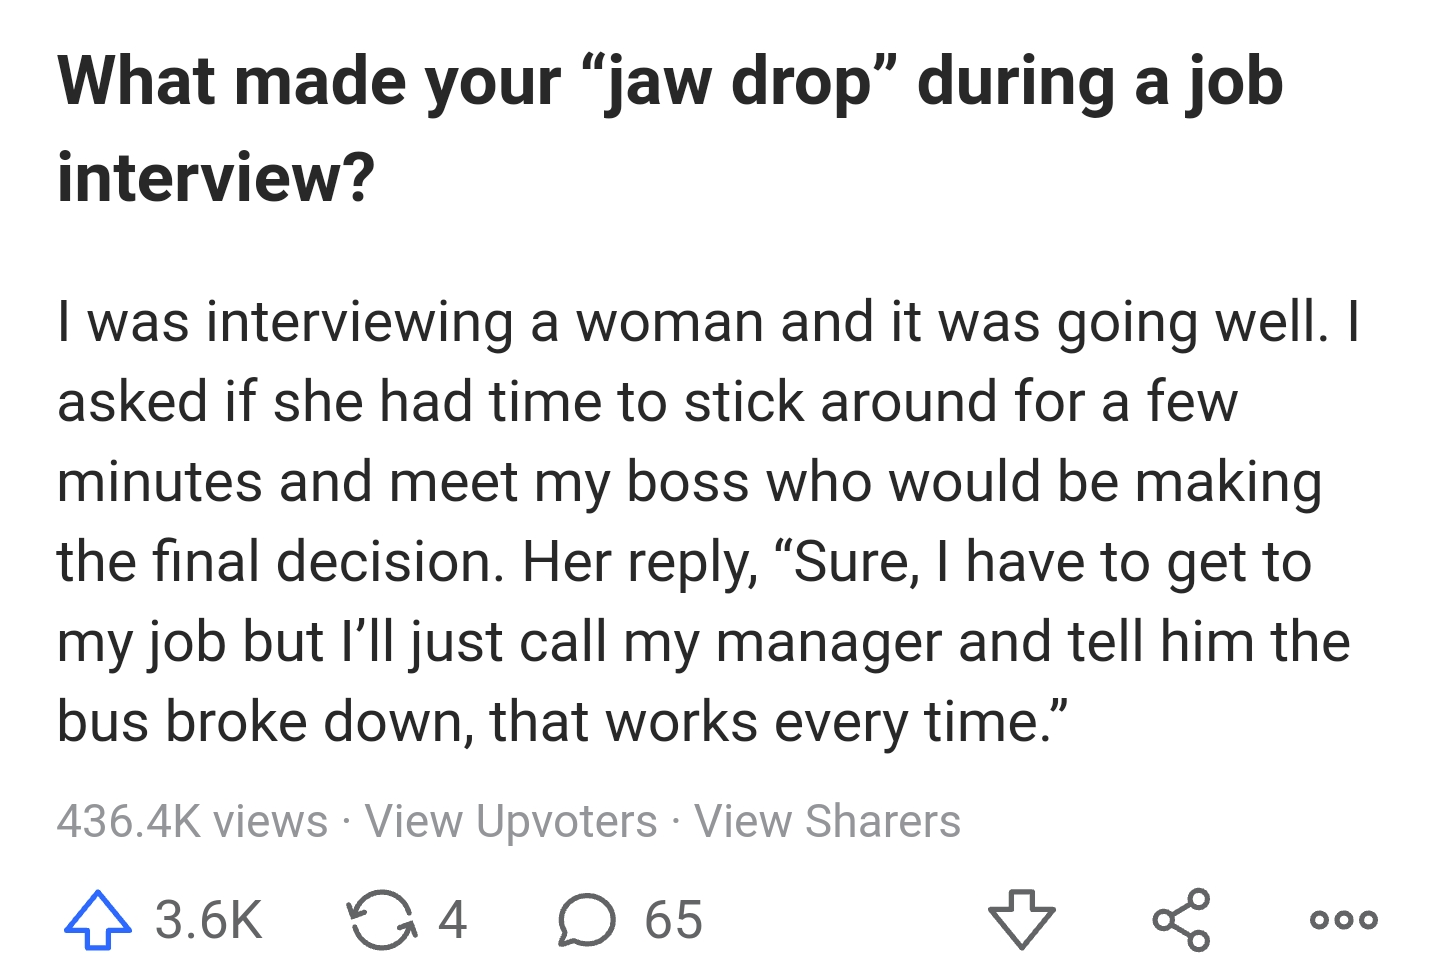Click the View Upvoters link
Image resolution: width=1440 pixels, height=973 pixels.
[x=511, y=822]
